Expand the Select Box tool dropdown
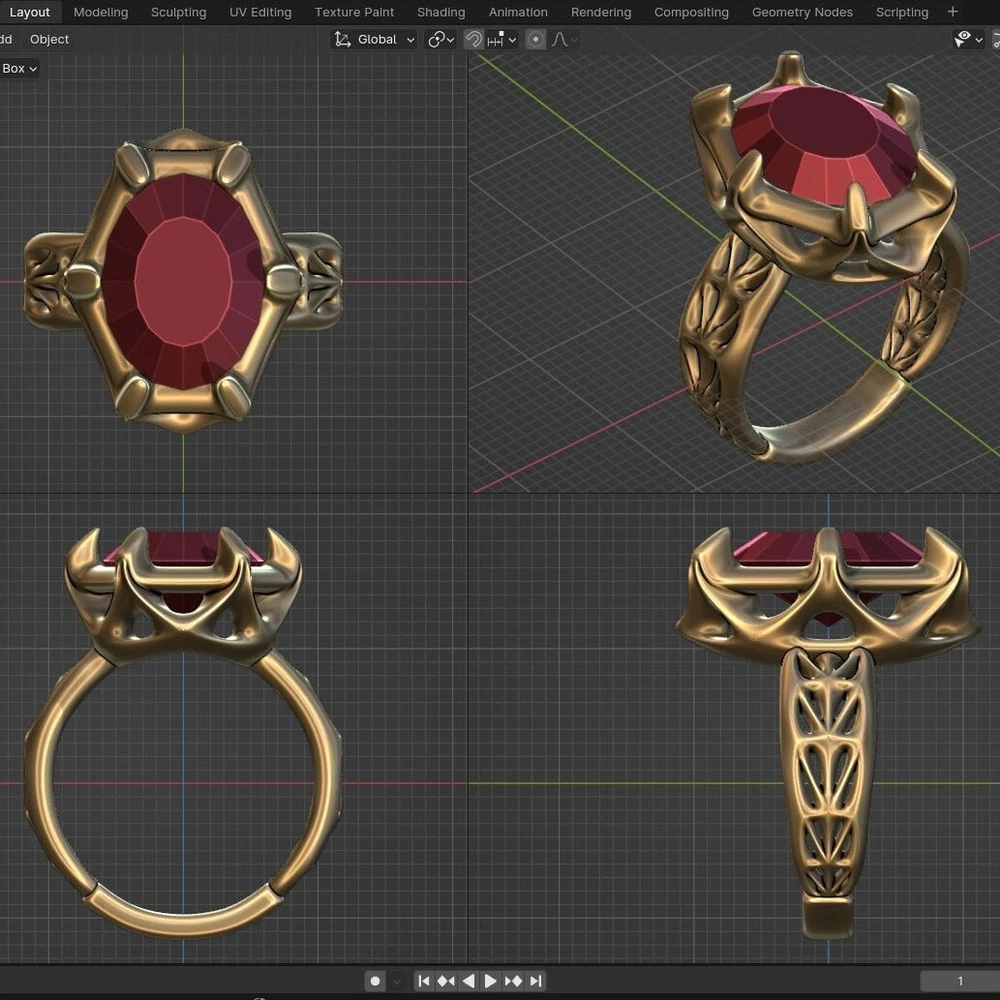The height and width of the screenshot is (1000, 1000). click(20, 69)
